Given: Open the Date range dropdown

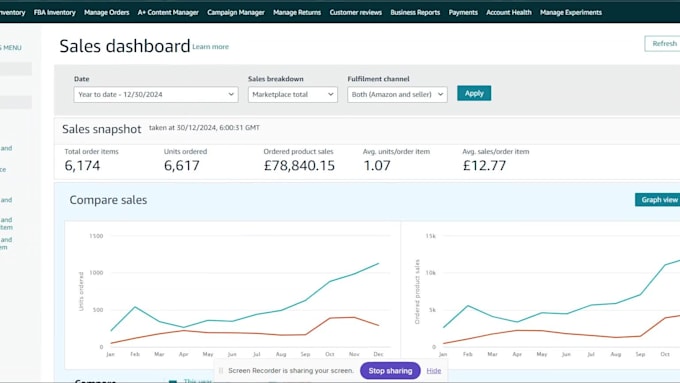Looking at the screenshot, I should (x=156, y=95).
